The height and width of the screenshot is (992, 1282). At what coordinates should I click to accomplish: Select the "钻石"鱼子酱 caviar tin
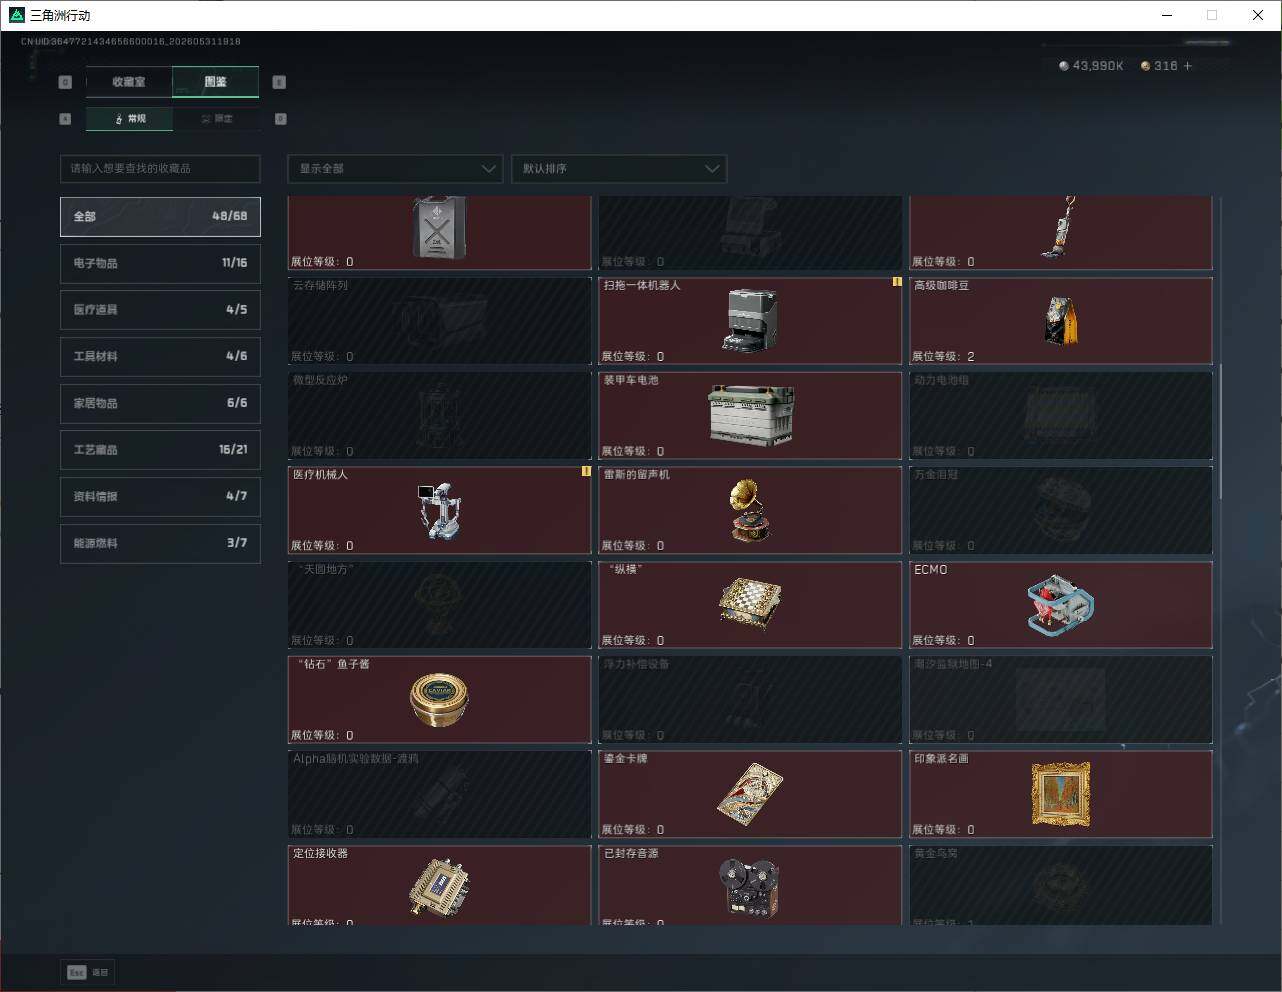(440, 699)
